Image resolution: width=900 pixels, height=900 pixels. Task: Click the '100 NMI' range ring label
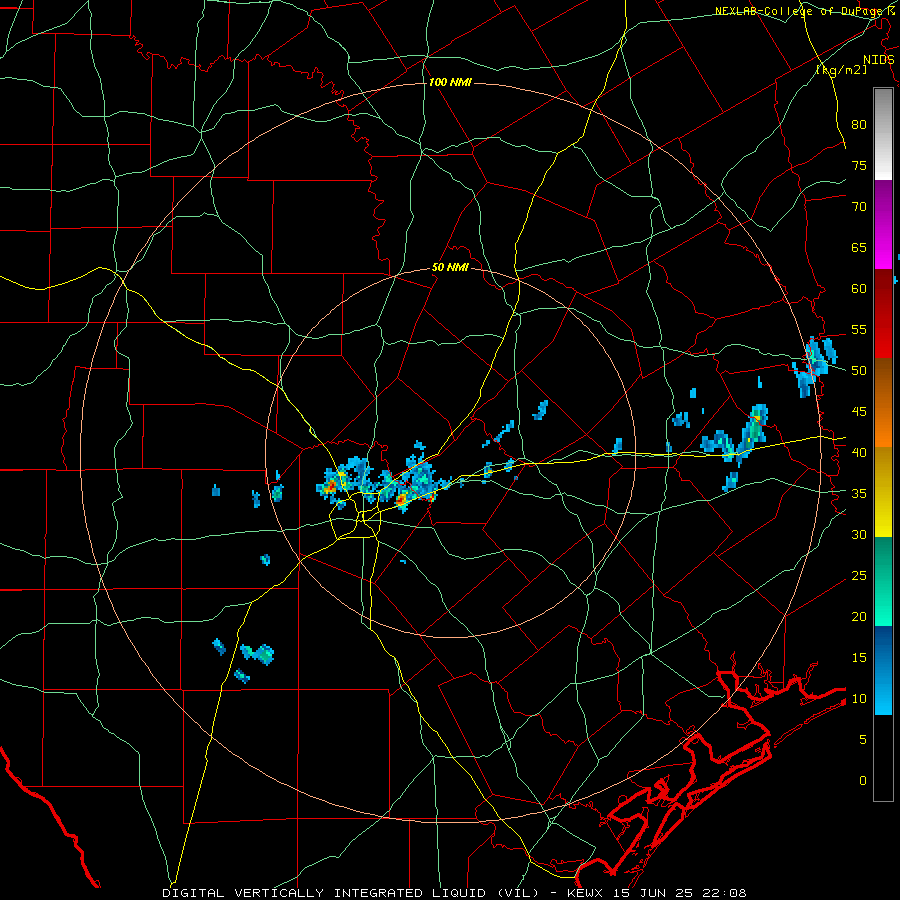click(450, 83)
